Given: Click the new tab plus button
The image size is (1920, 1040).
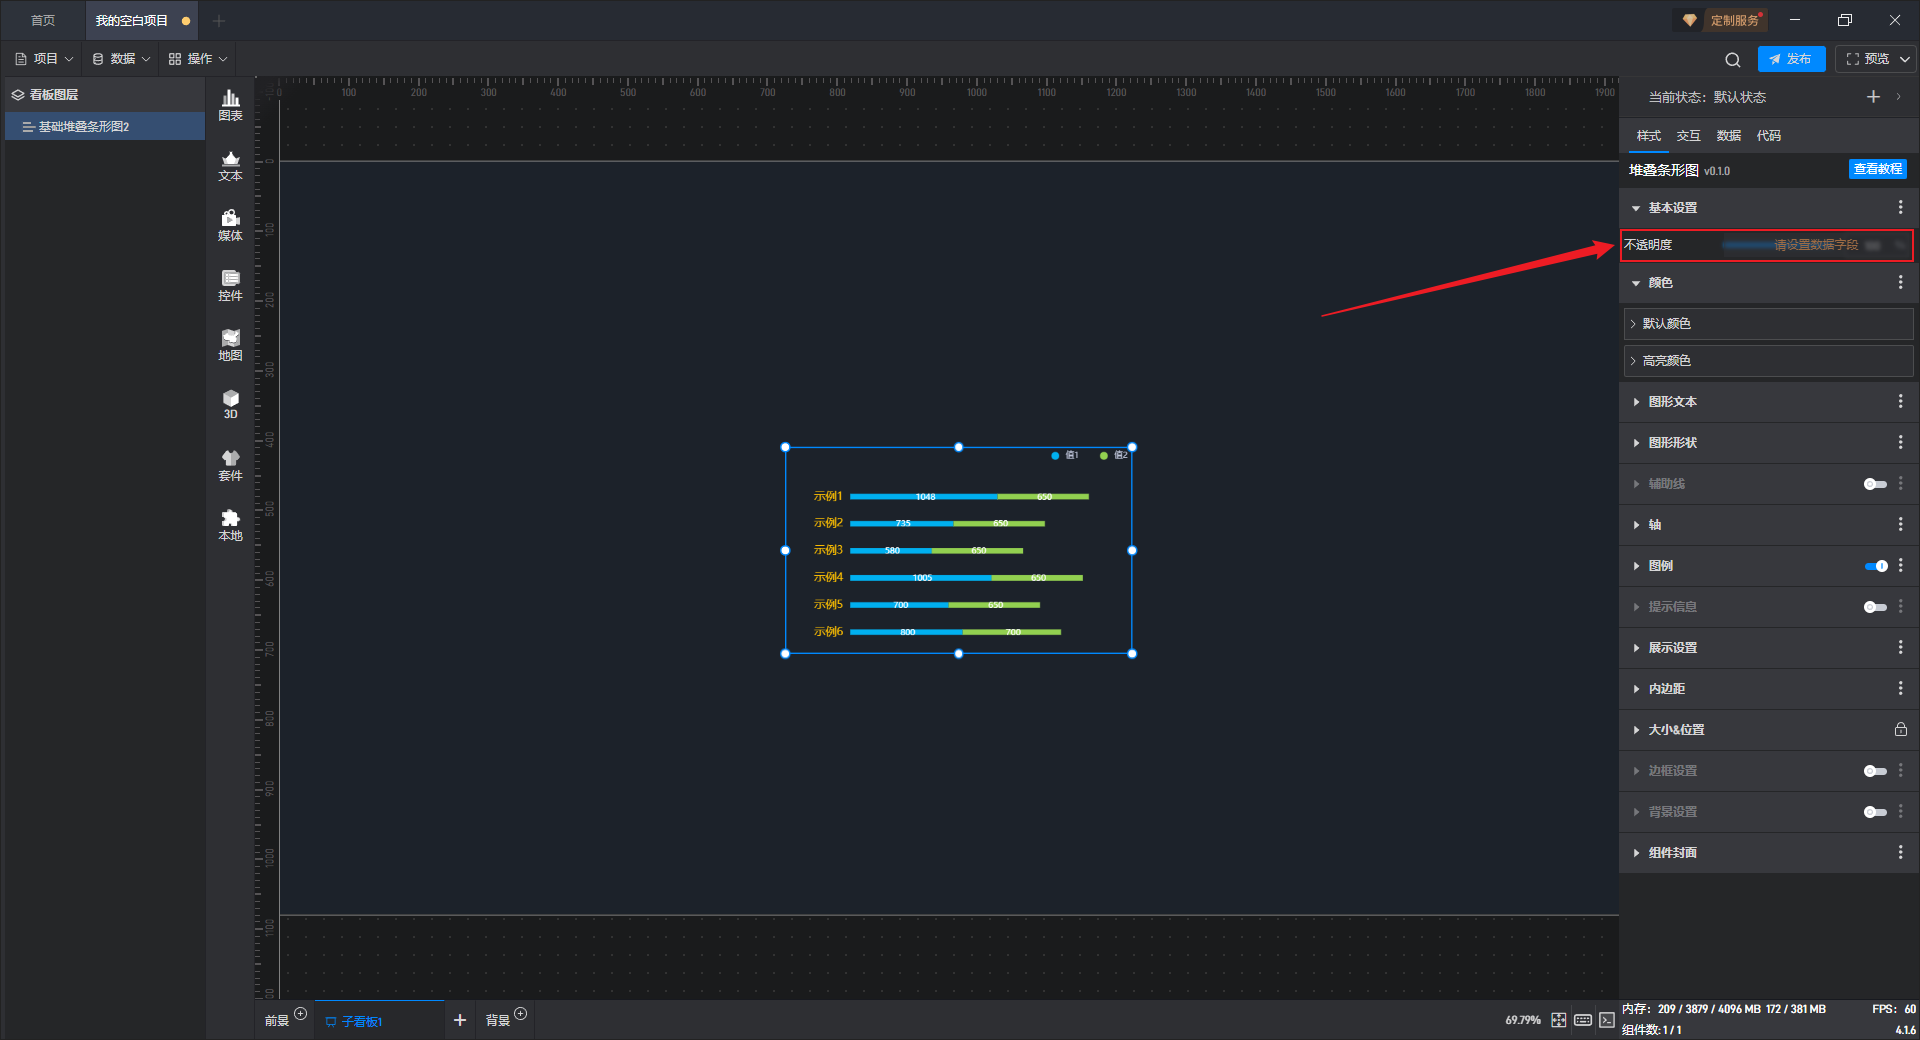Looking at the screenshot, I should (219, 20).
